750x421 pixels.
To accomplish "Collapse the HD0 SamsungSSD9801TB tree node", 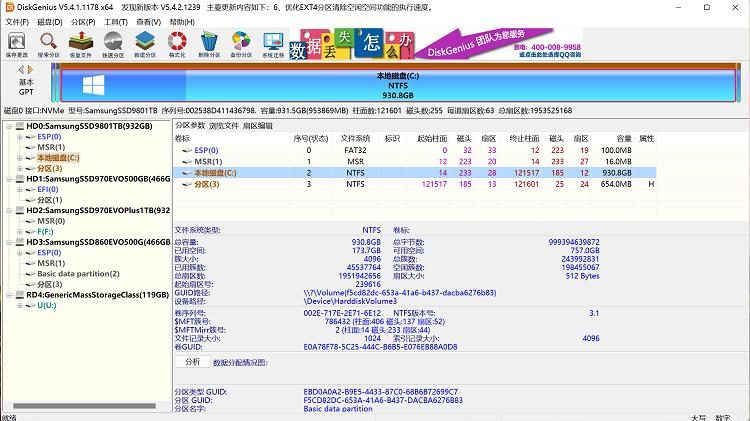I will pyautogui.click(x=9, y=126).
